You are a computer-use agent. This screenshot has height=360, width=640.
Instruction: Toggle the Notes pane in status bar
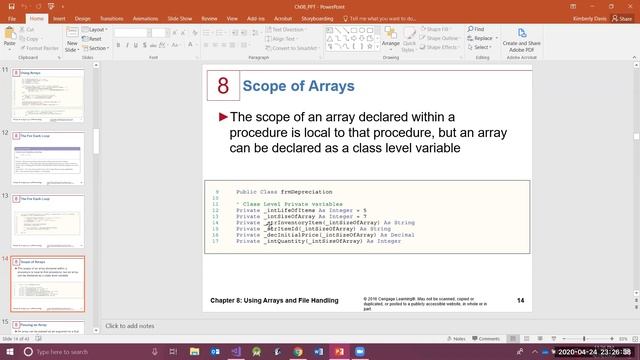(456, 338)
